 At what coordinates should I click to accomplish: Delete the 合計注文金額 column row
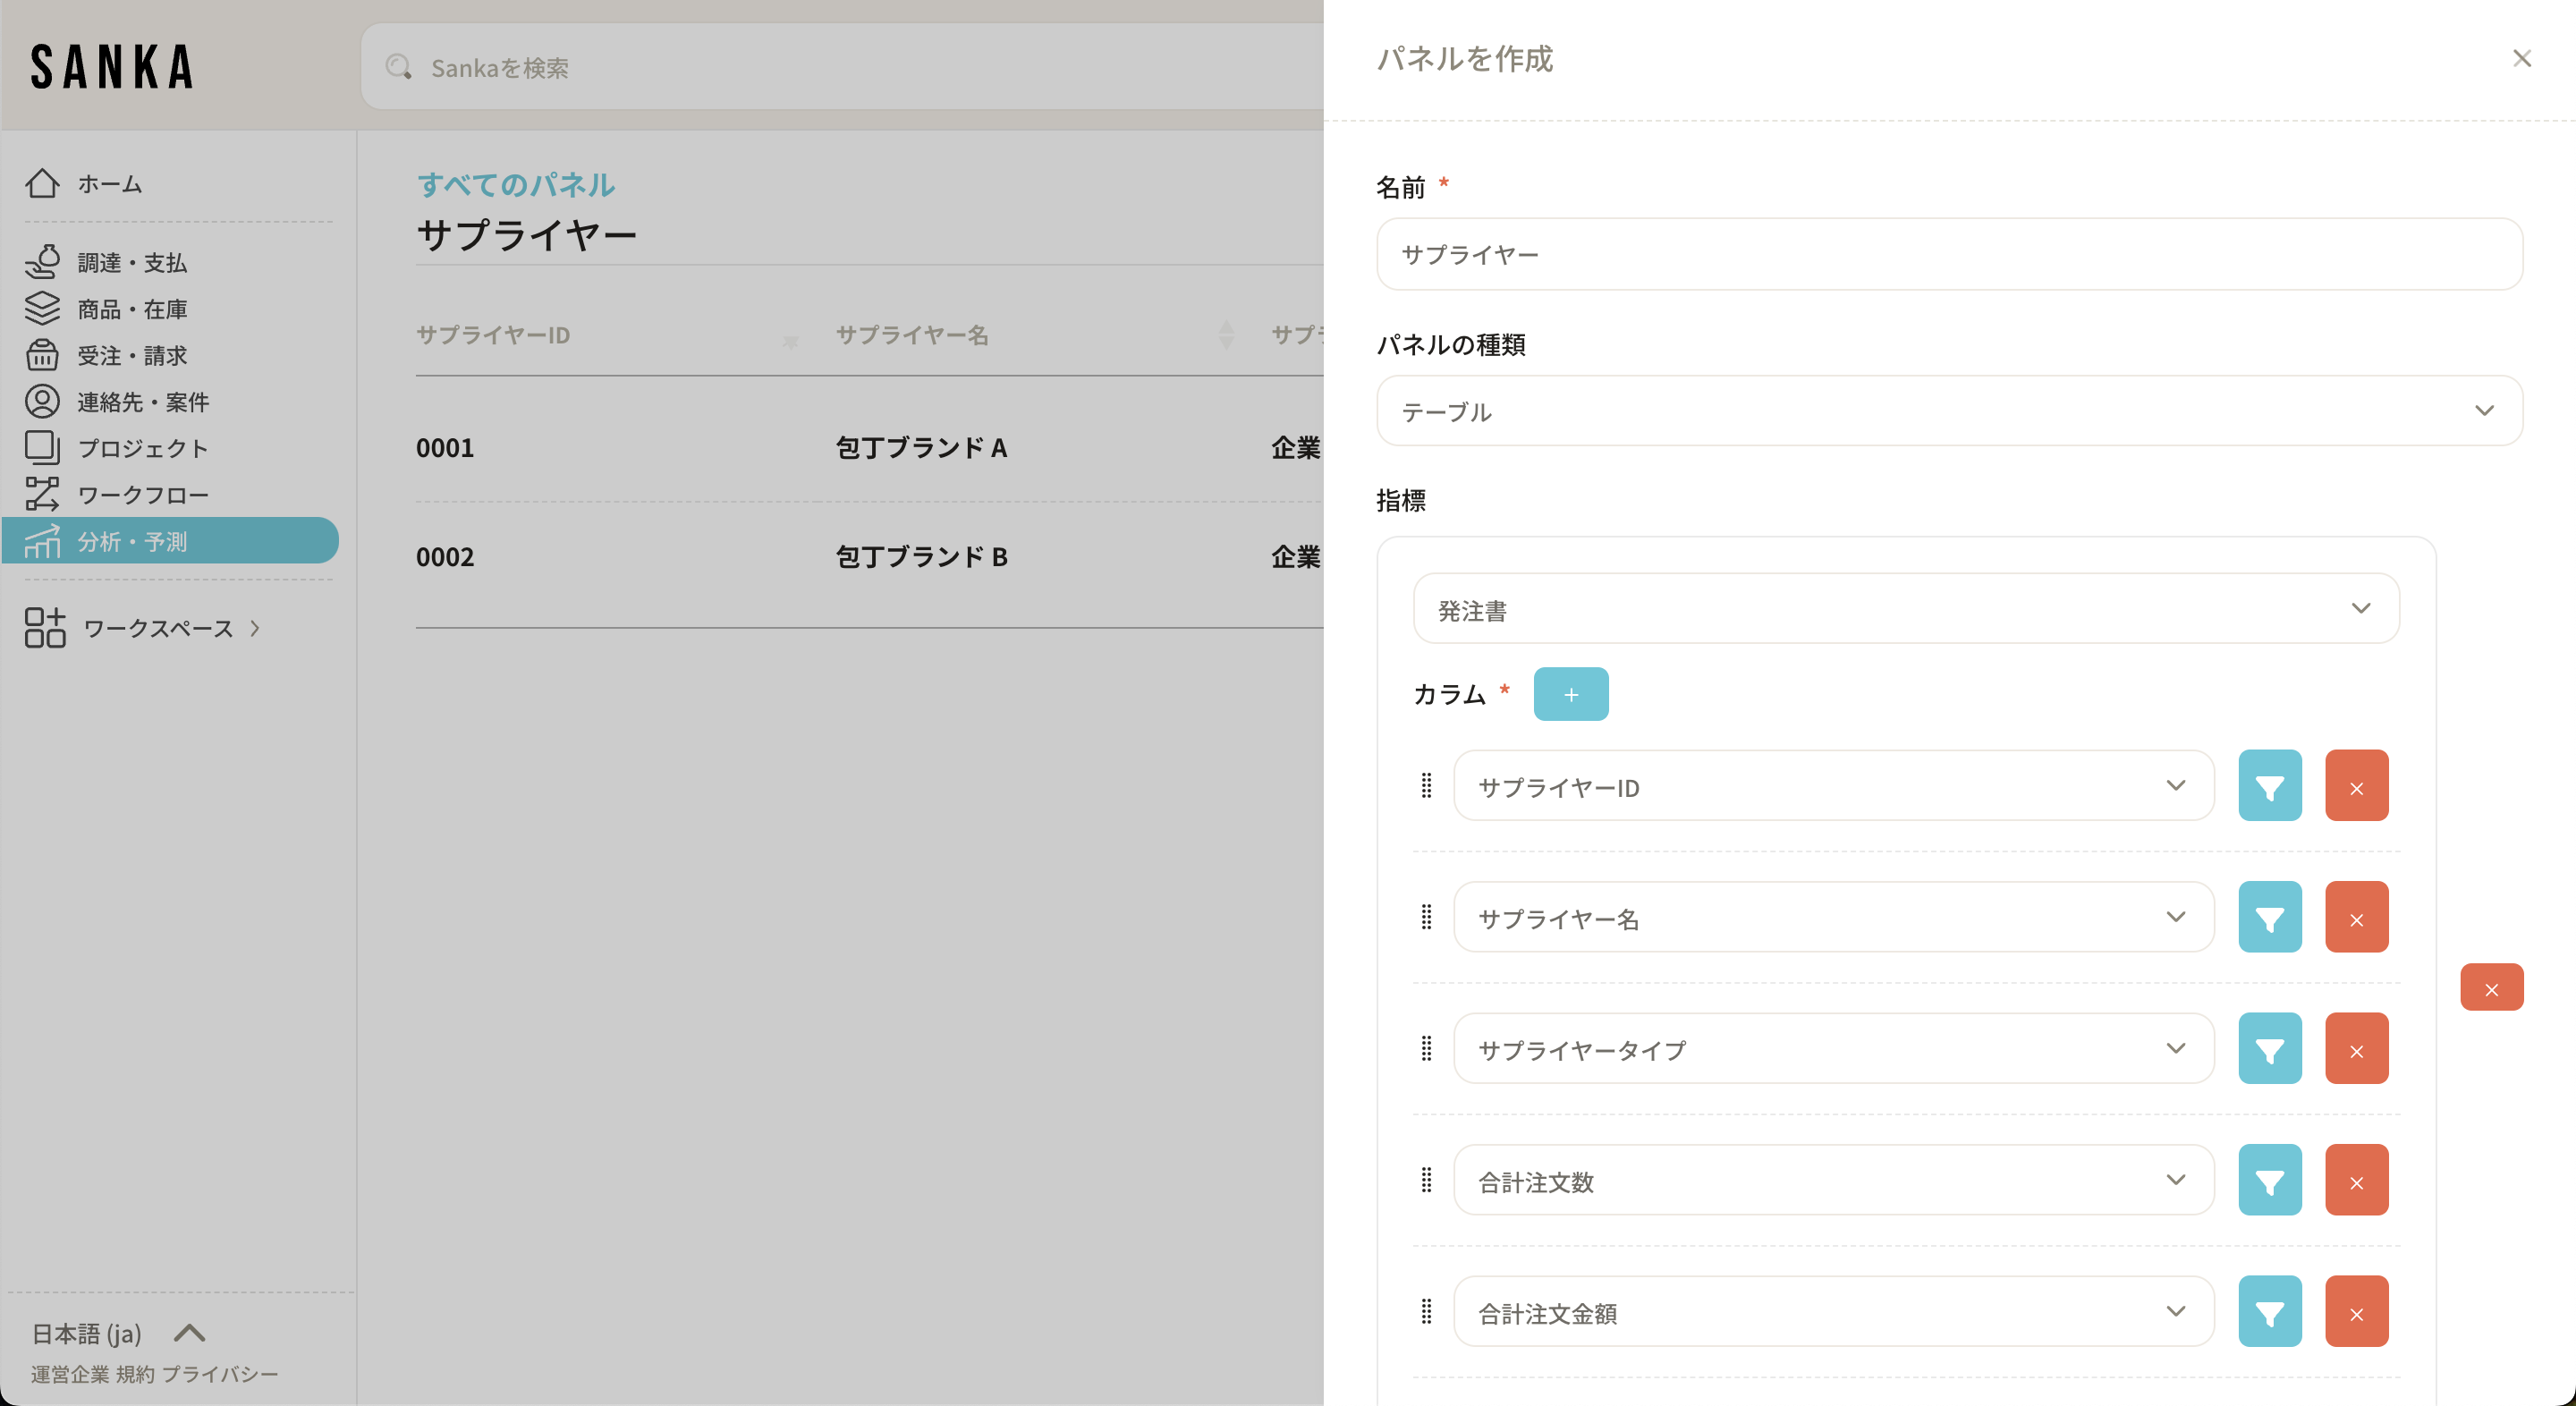pos(2356,1312)
